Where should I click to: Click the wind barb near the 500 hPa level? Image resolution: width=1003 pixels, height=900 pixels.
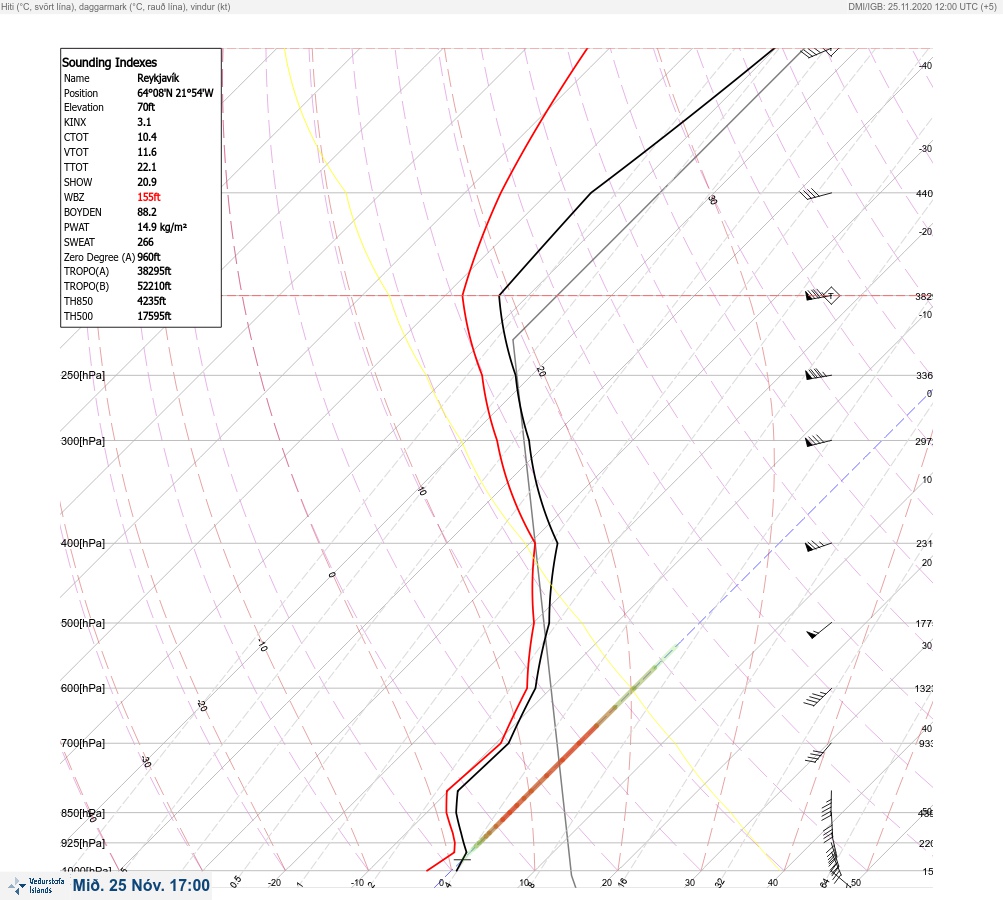tap(819, 630)
